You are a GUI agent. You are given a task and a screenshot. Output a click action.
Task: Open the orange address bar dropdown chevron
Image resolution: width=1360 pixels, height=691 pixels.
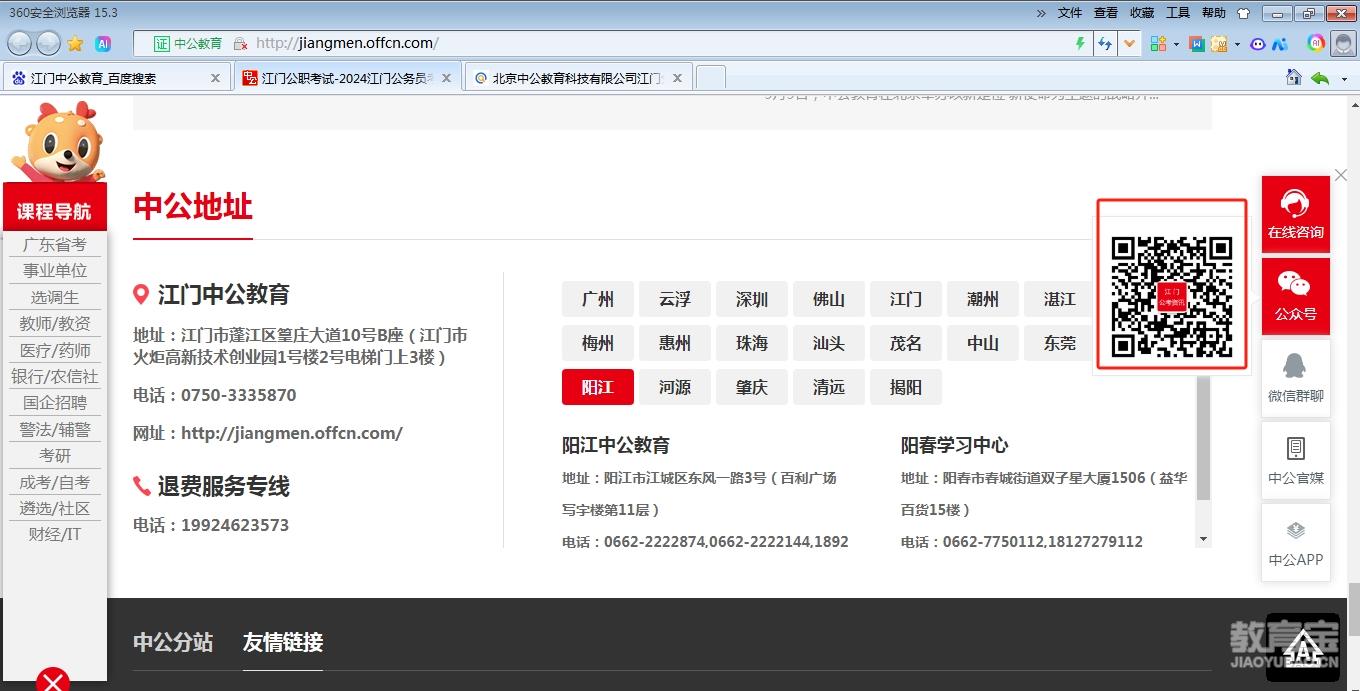(1130, 44)
